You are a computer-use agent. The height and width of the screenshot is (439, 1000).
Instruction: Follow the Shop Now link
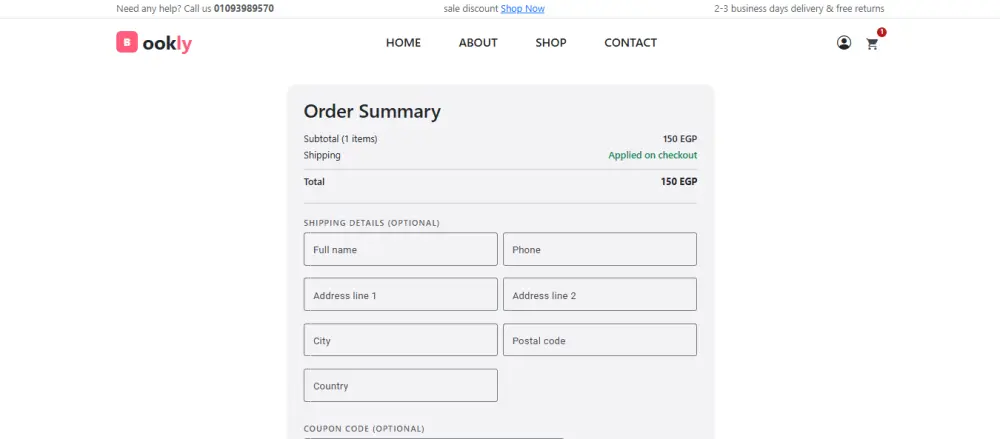click(x=523, y=9)
